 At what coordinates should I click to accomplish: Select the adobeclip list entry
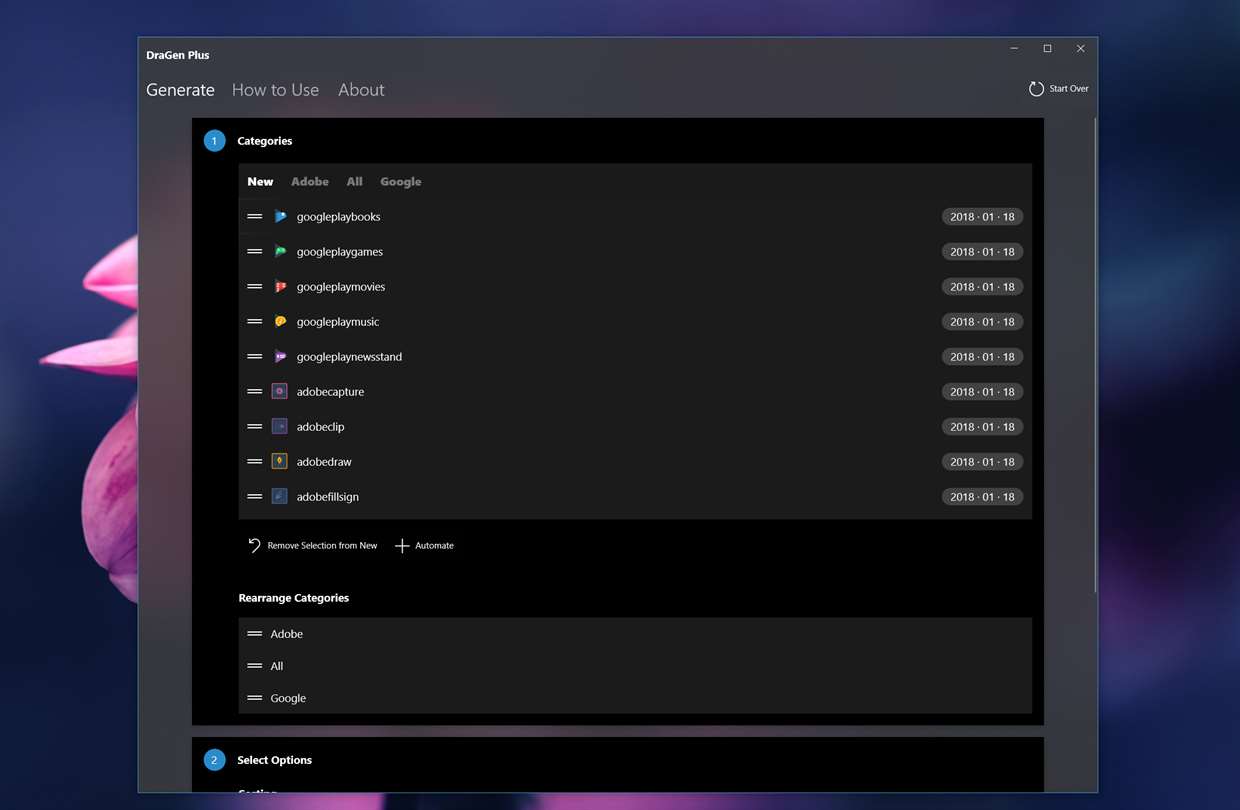click(x=635, y=427)
